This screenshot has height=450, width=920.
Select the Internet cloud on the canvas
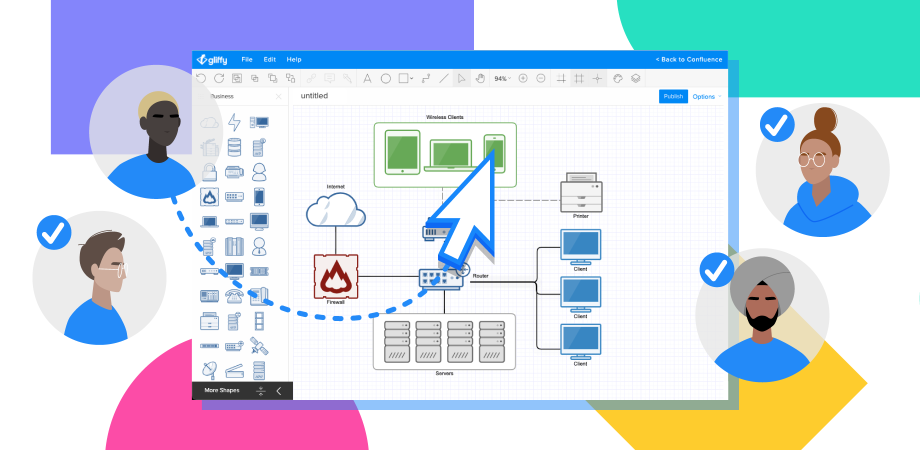pos(336,209)
